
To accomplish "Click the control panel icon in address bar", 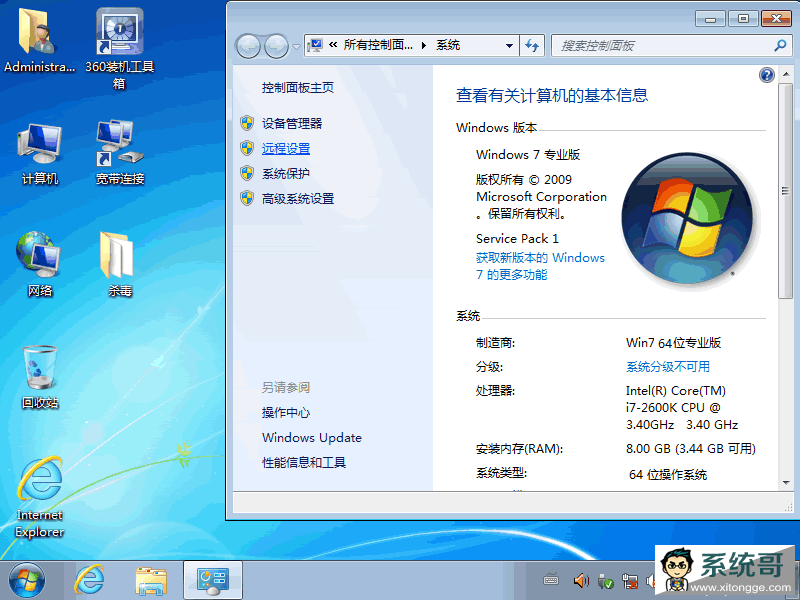I will click(315, 45).
